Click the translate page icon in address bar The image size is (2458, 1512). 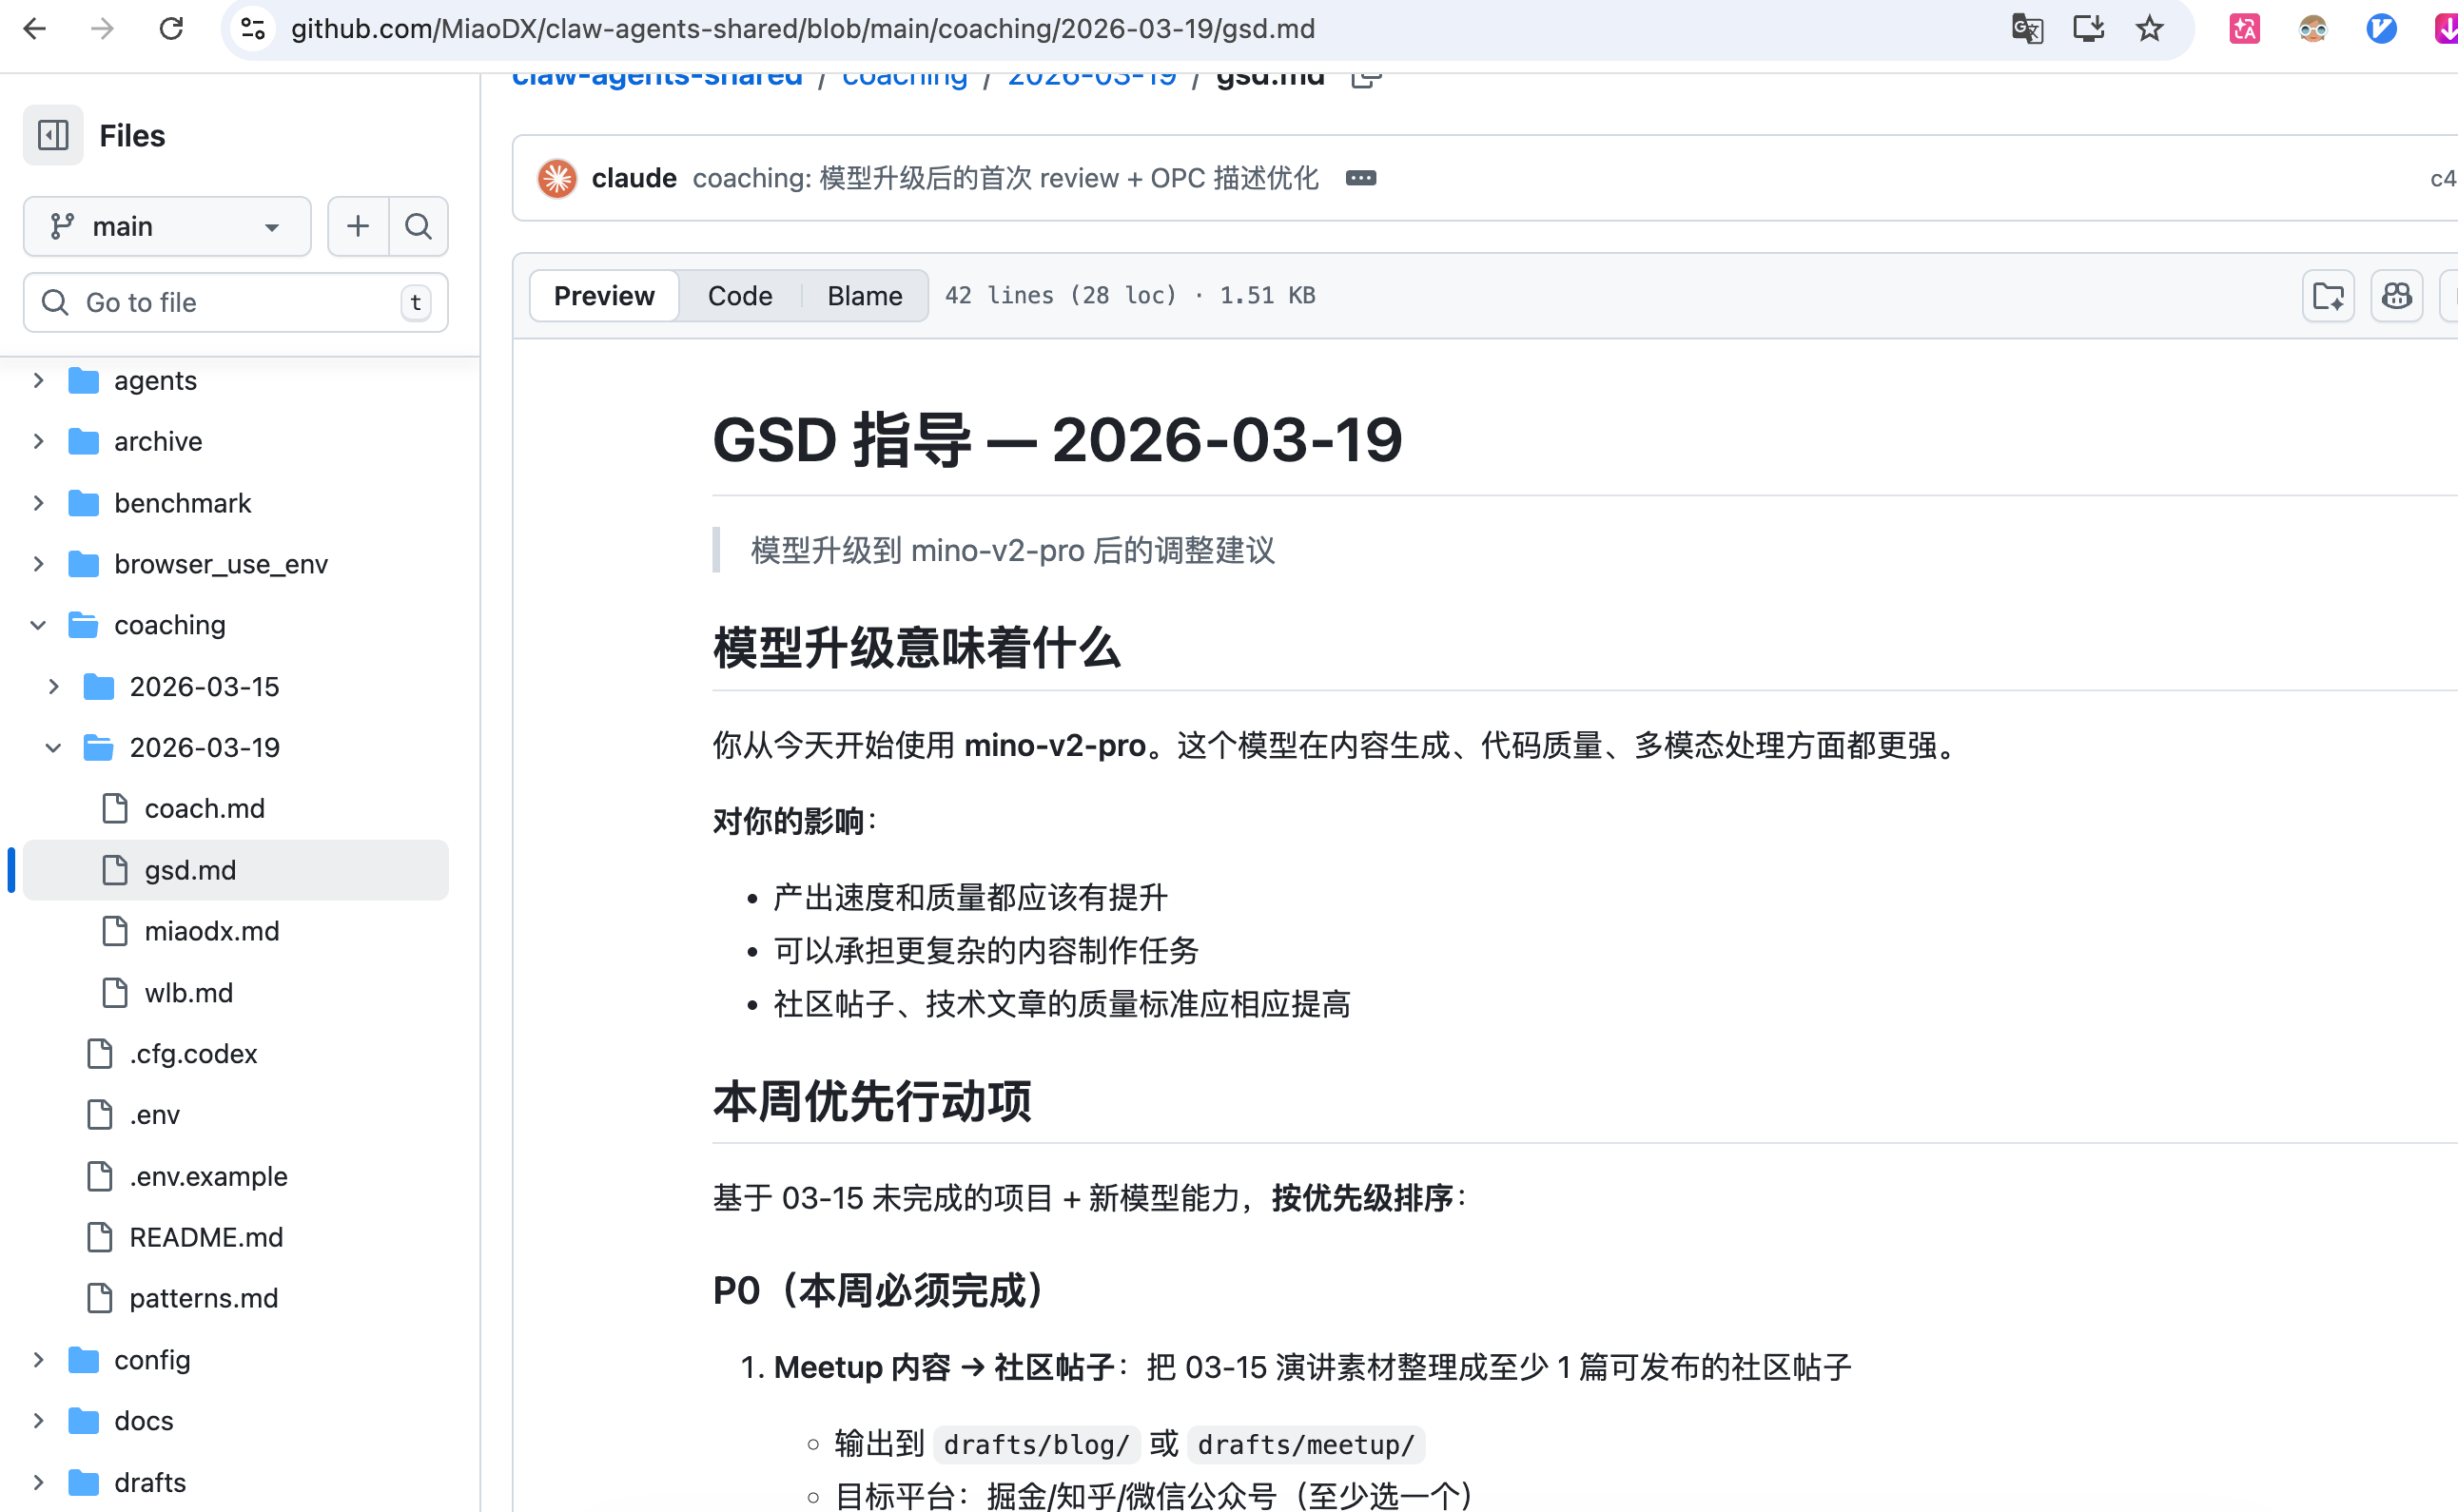click(x=2027, y=29)
